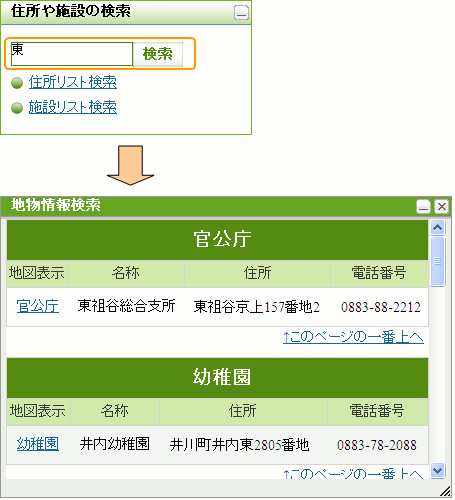This screenshot has height=500, width=455.
Task: Show 官公庁 map link for 東祖谷総合支所
Action: (38, 306)
